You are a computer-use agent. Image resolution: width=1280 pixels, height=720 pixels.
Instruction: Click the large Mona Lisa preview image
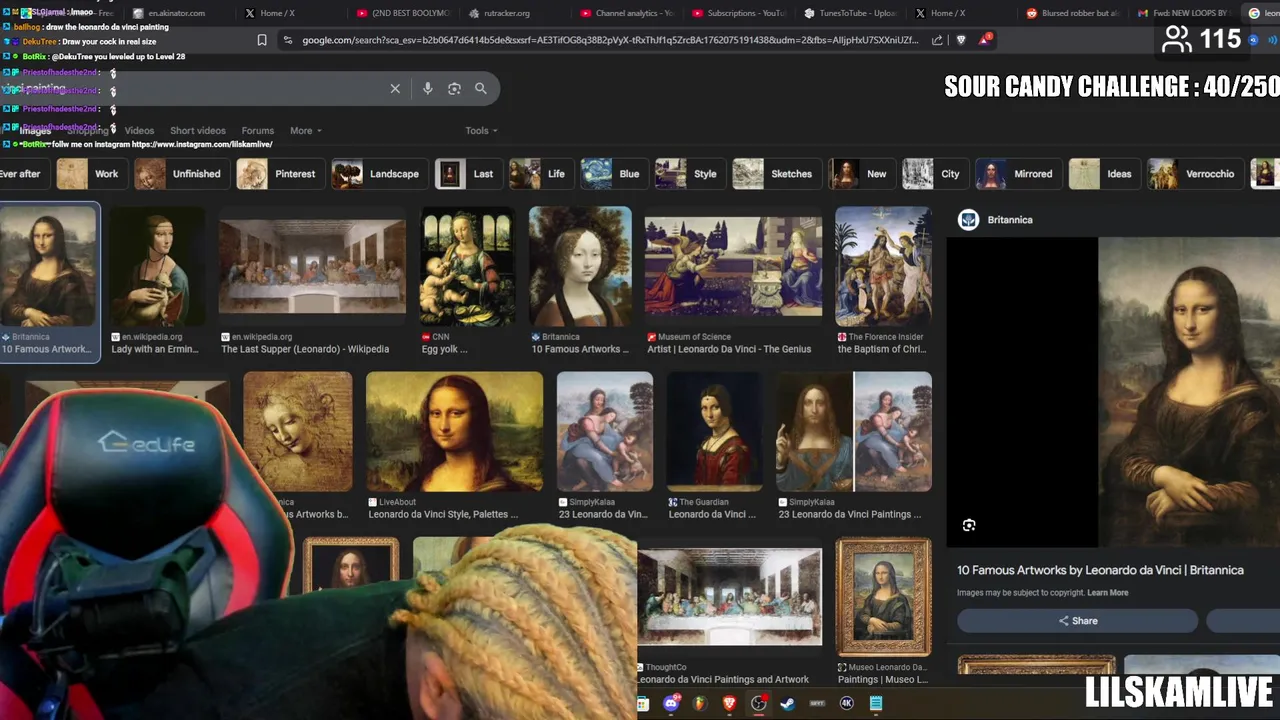click(x=1189, y=392)
